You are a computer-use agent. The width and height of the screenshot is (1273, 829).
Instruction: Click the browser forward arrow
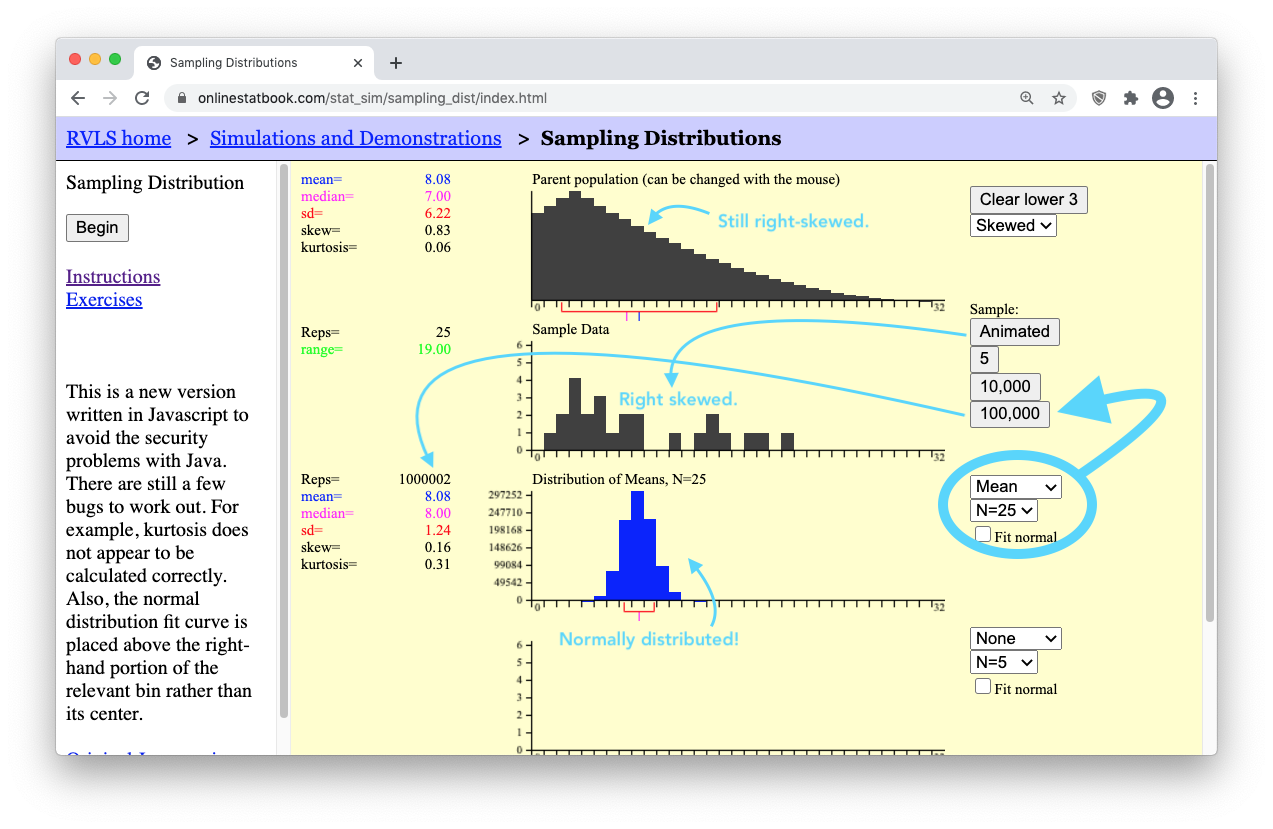point(110,98)
